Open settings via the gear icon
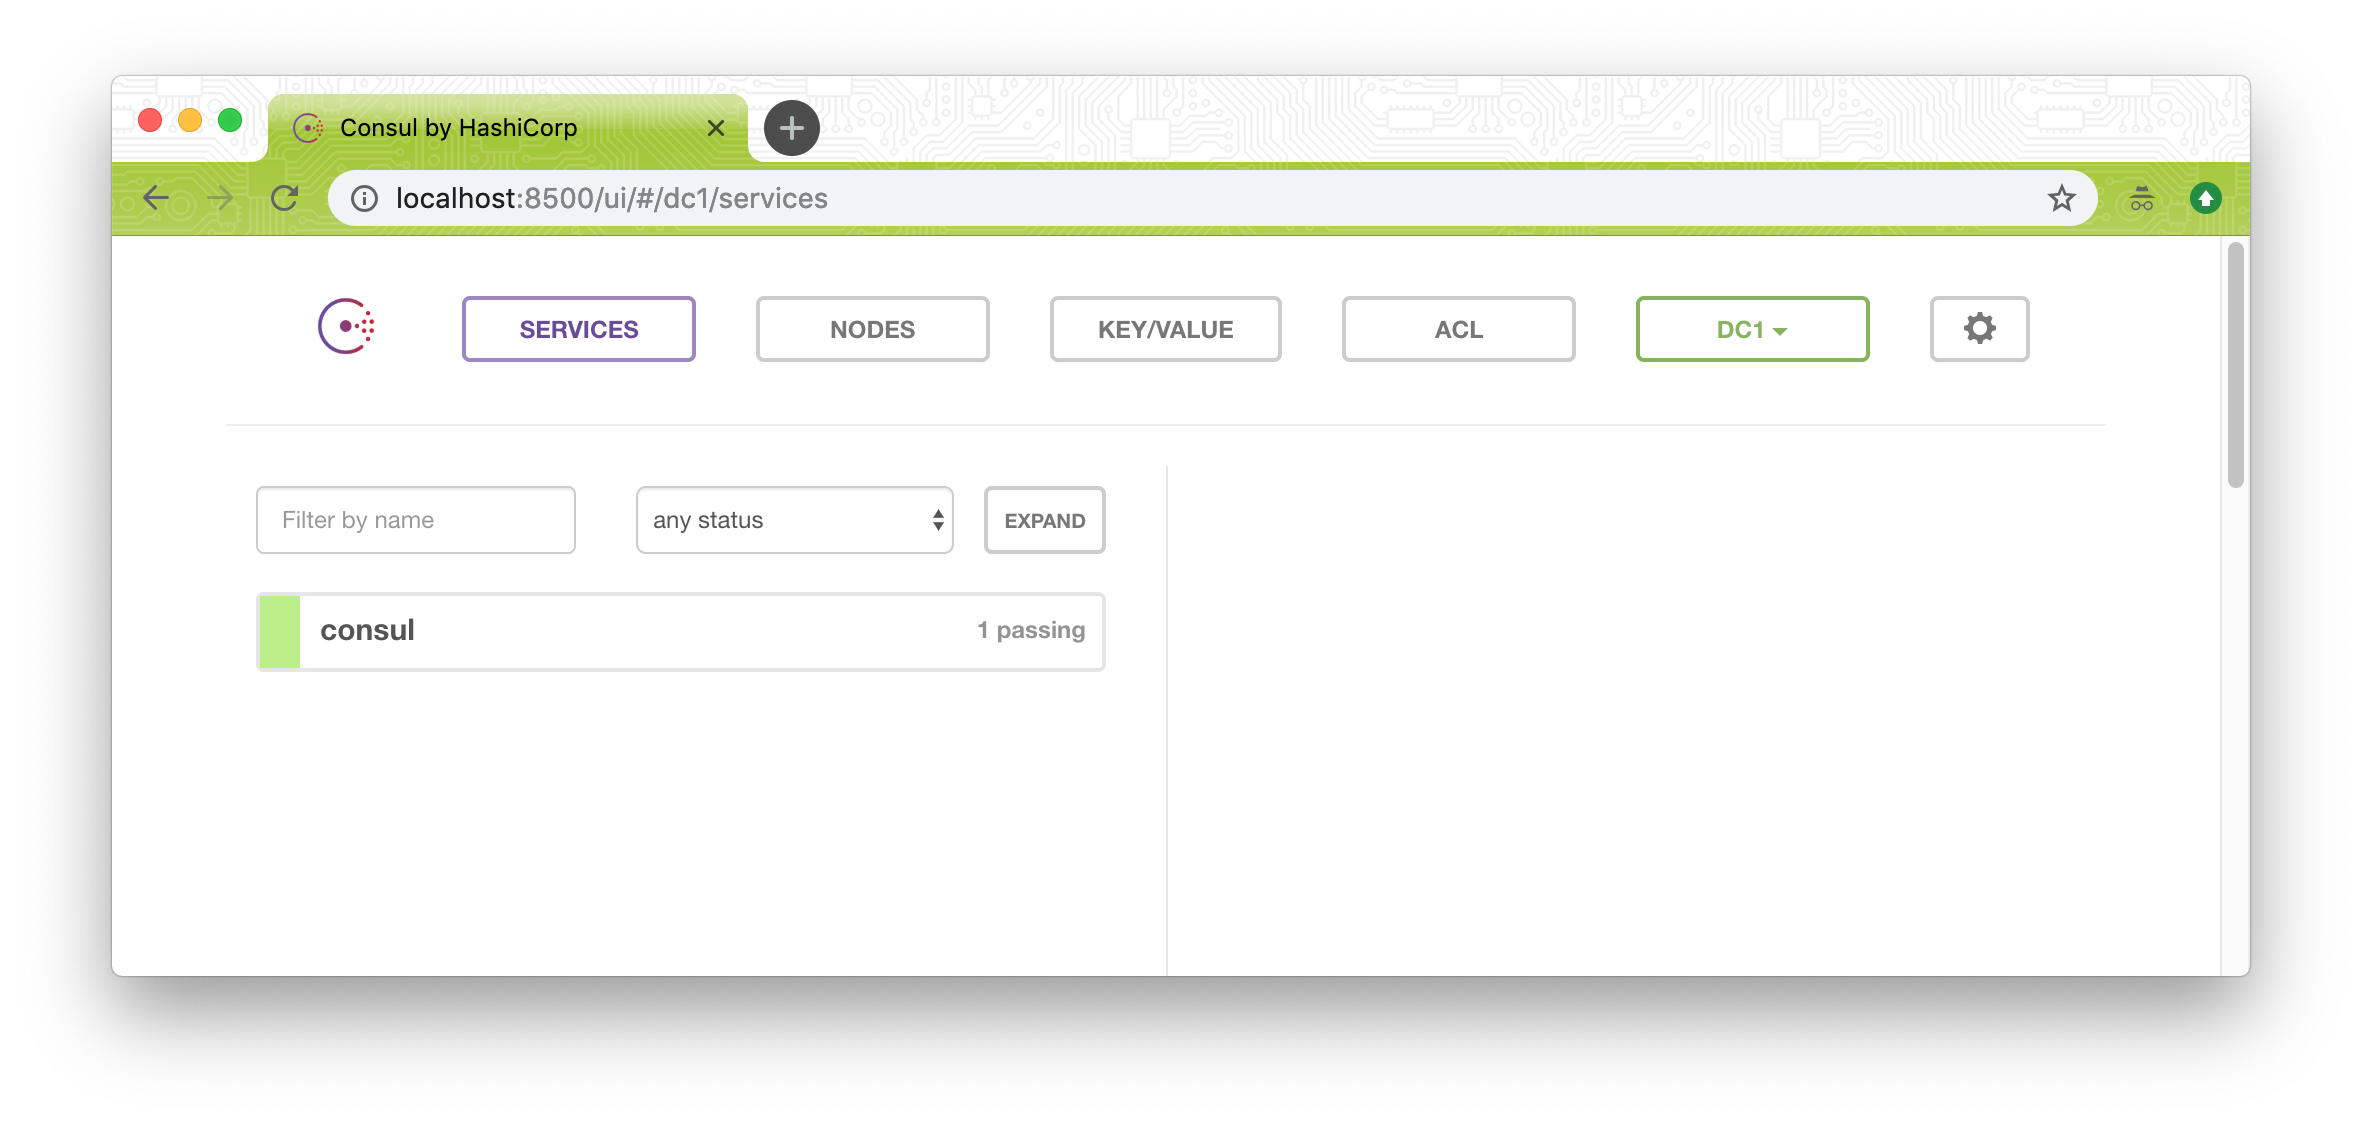 [x=1978, y=329]
